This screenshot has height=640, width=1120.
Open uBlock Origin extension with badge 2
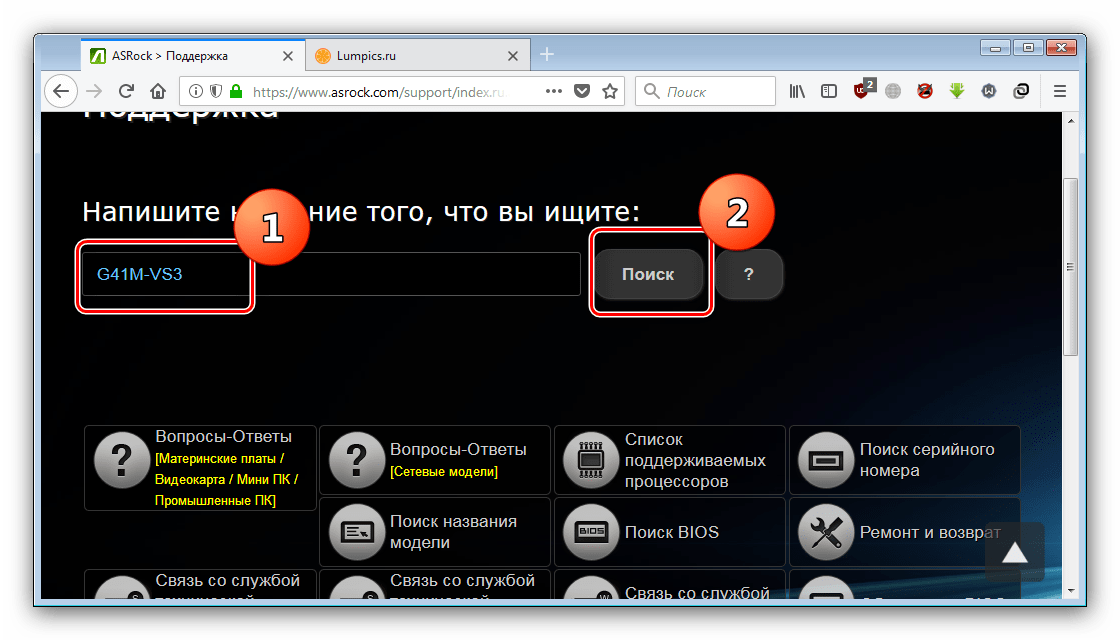pyautogui.click(x=861, y=92)
